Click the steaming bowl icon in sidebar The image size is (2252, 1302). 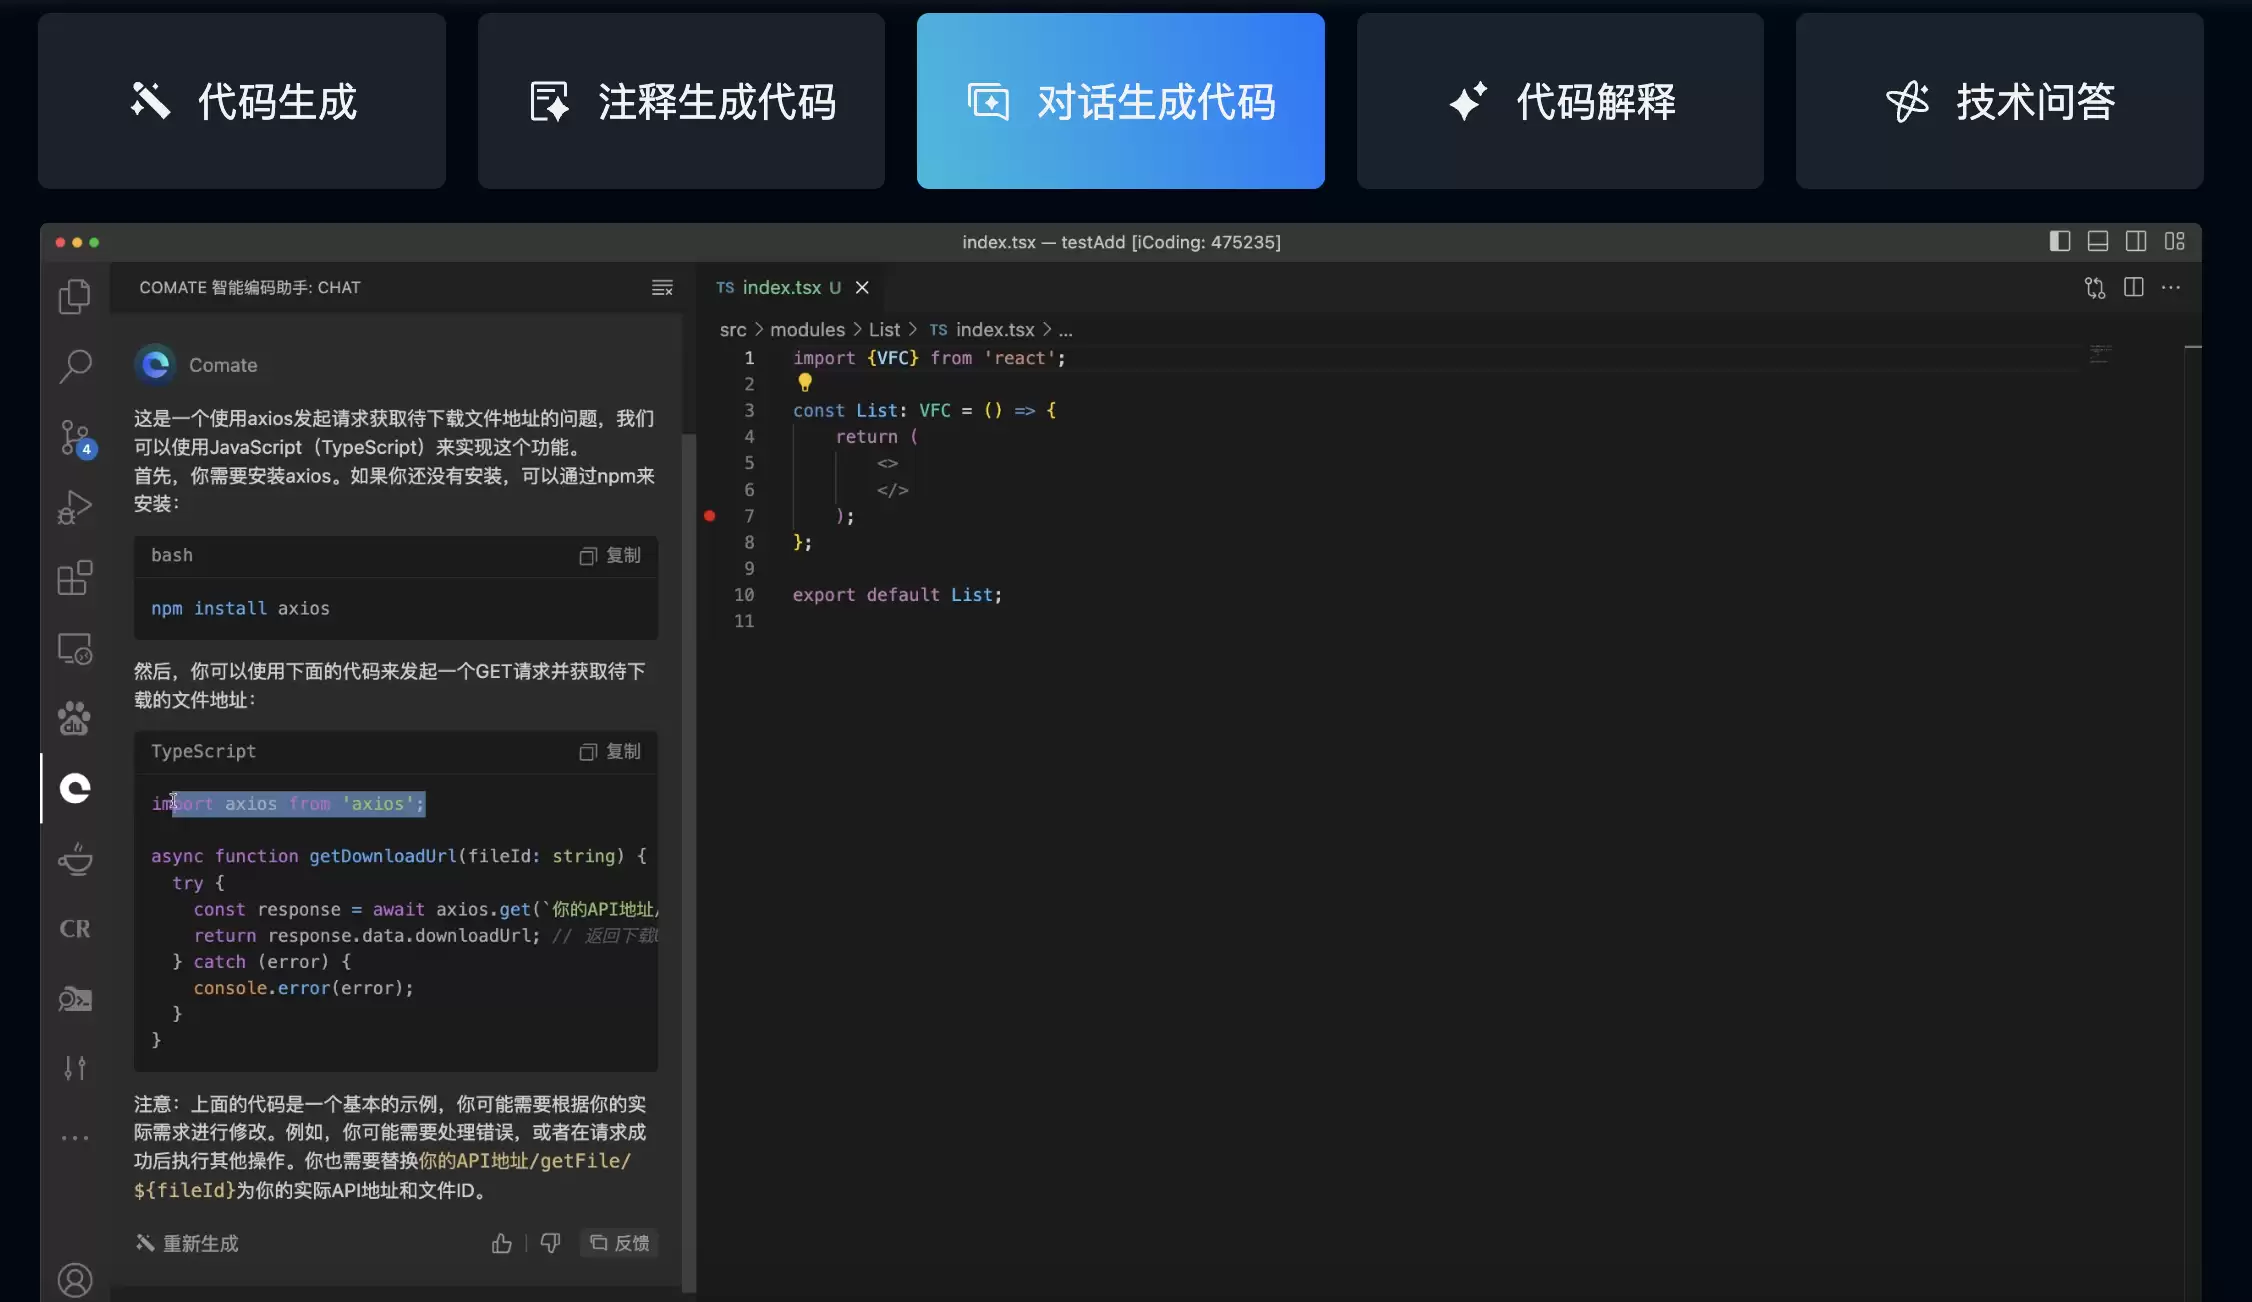pyautogui.click(x=75, y=859)
